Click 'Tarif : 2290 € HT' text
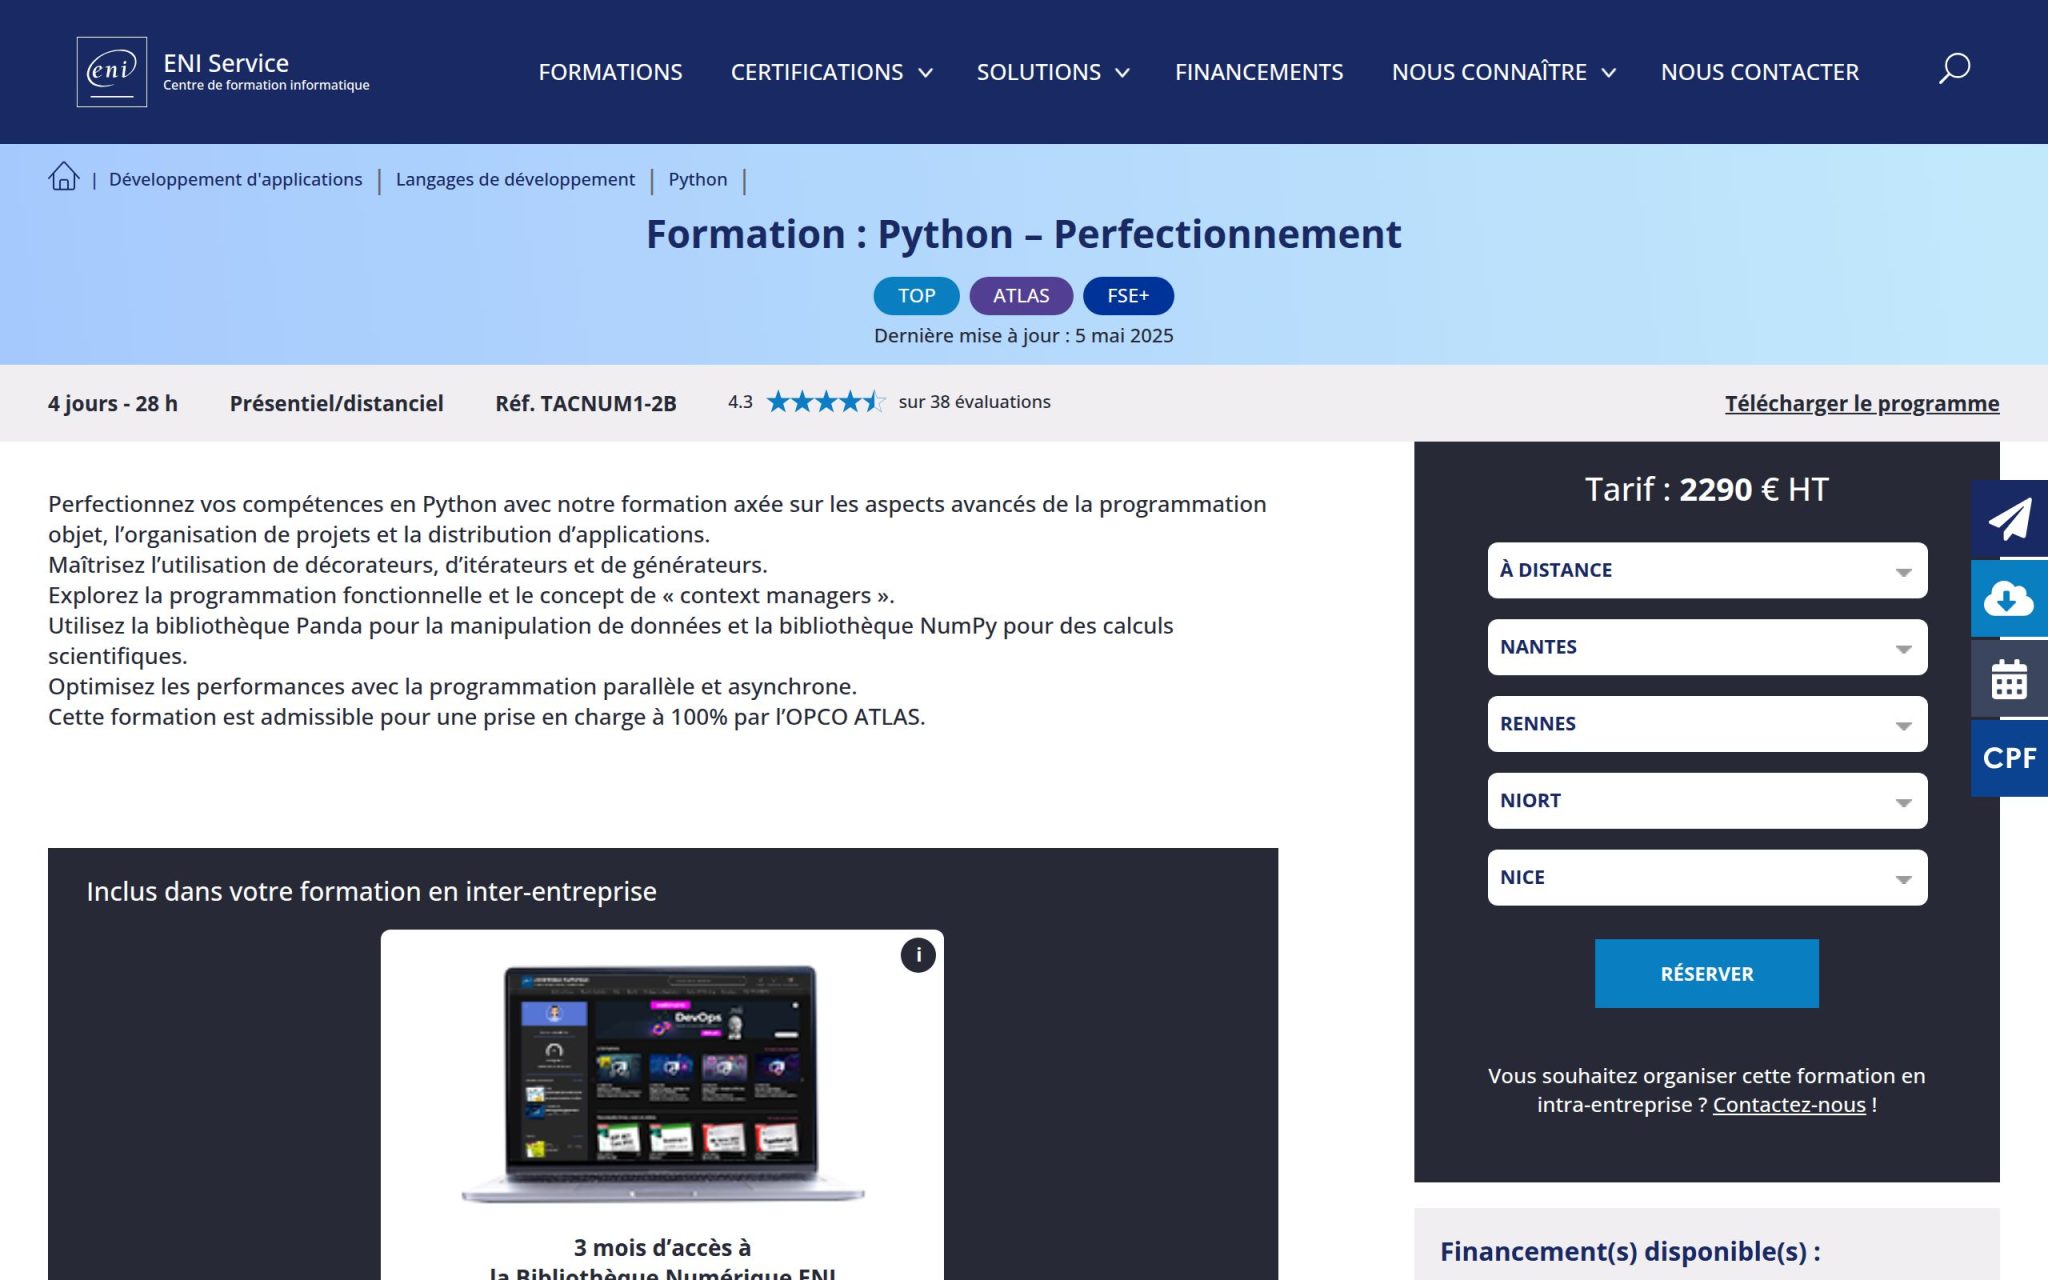Image resolution: width=2048 pixels, height=1280 pixels. coord(1707,489)
